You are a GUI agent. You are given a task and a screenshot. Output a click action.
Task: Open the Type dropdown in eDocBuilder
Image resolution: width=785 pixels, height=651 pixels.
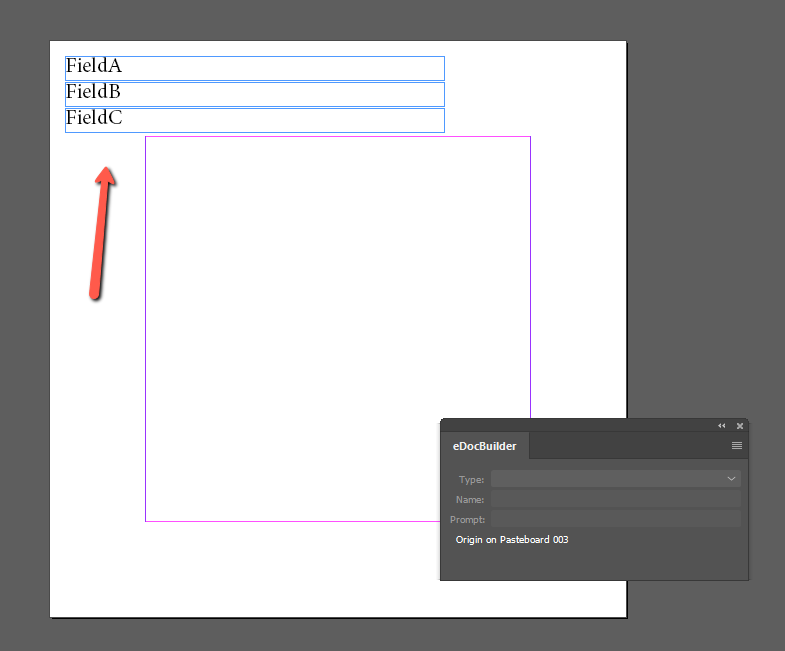point(616,479)
